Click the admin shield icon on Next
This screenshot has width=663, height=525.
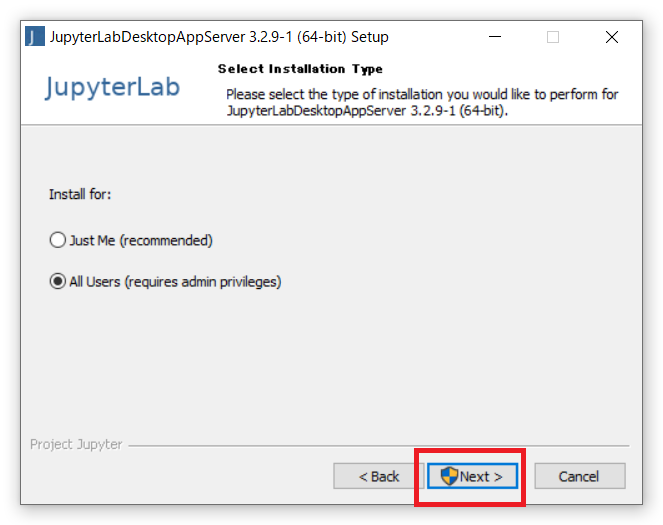[x=449, y=476]
